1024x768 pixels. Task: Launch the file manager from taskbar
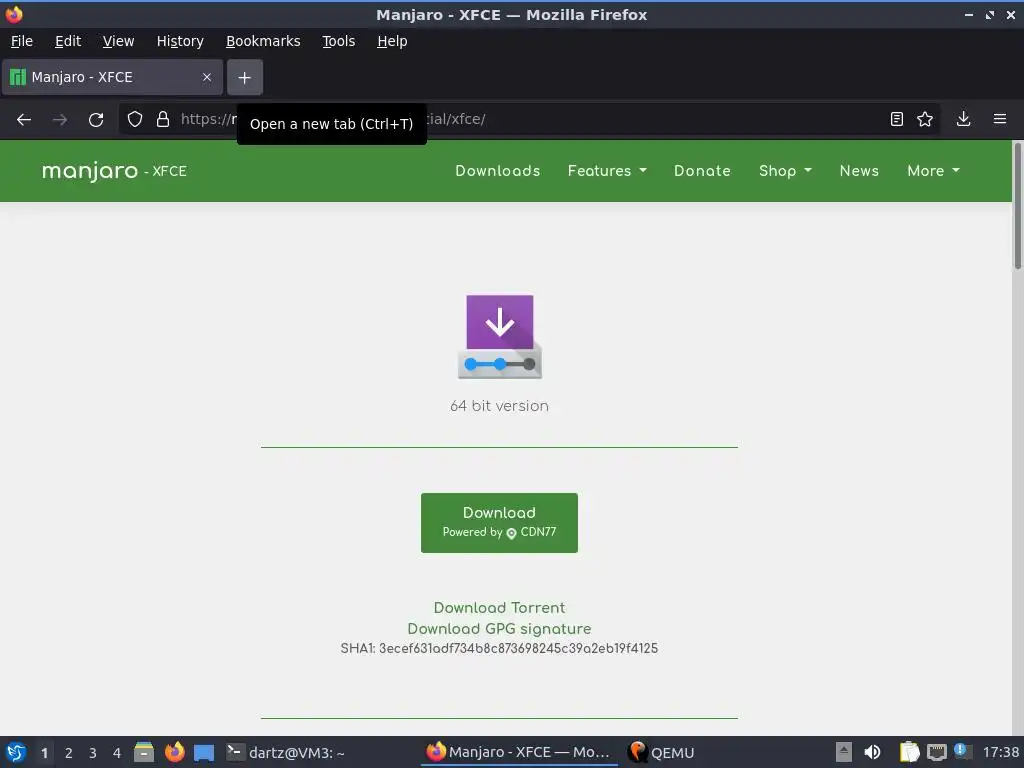(x=144, y=752)
